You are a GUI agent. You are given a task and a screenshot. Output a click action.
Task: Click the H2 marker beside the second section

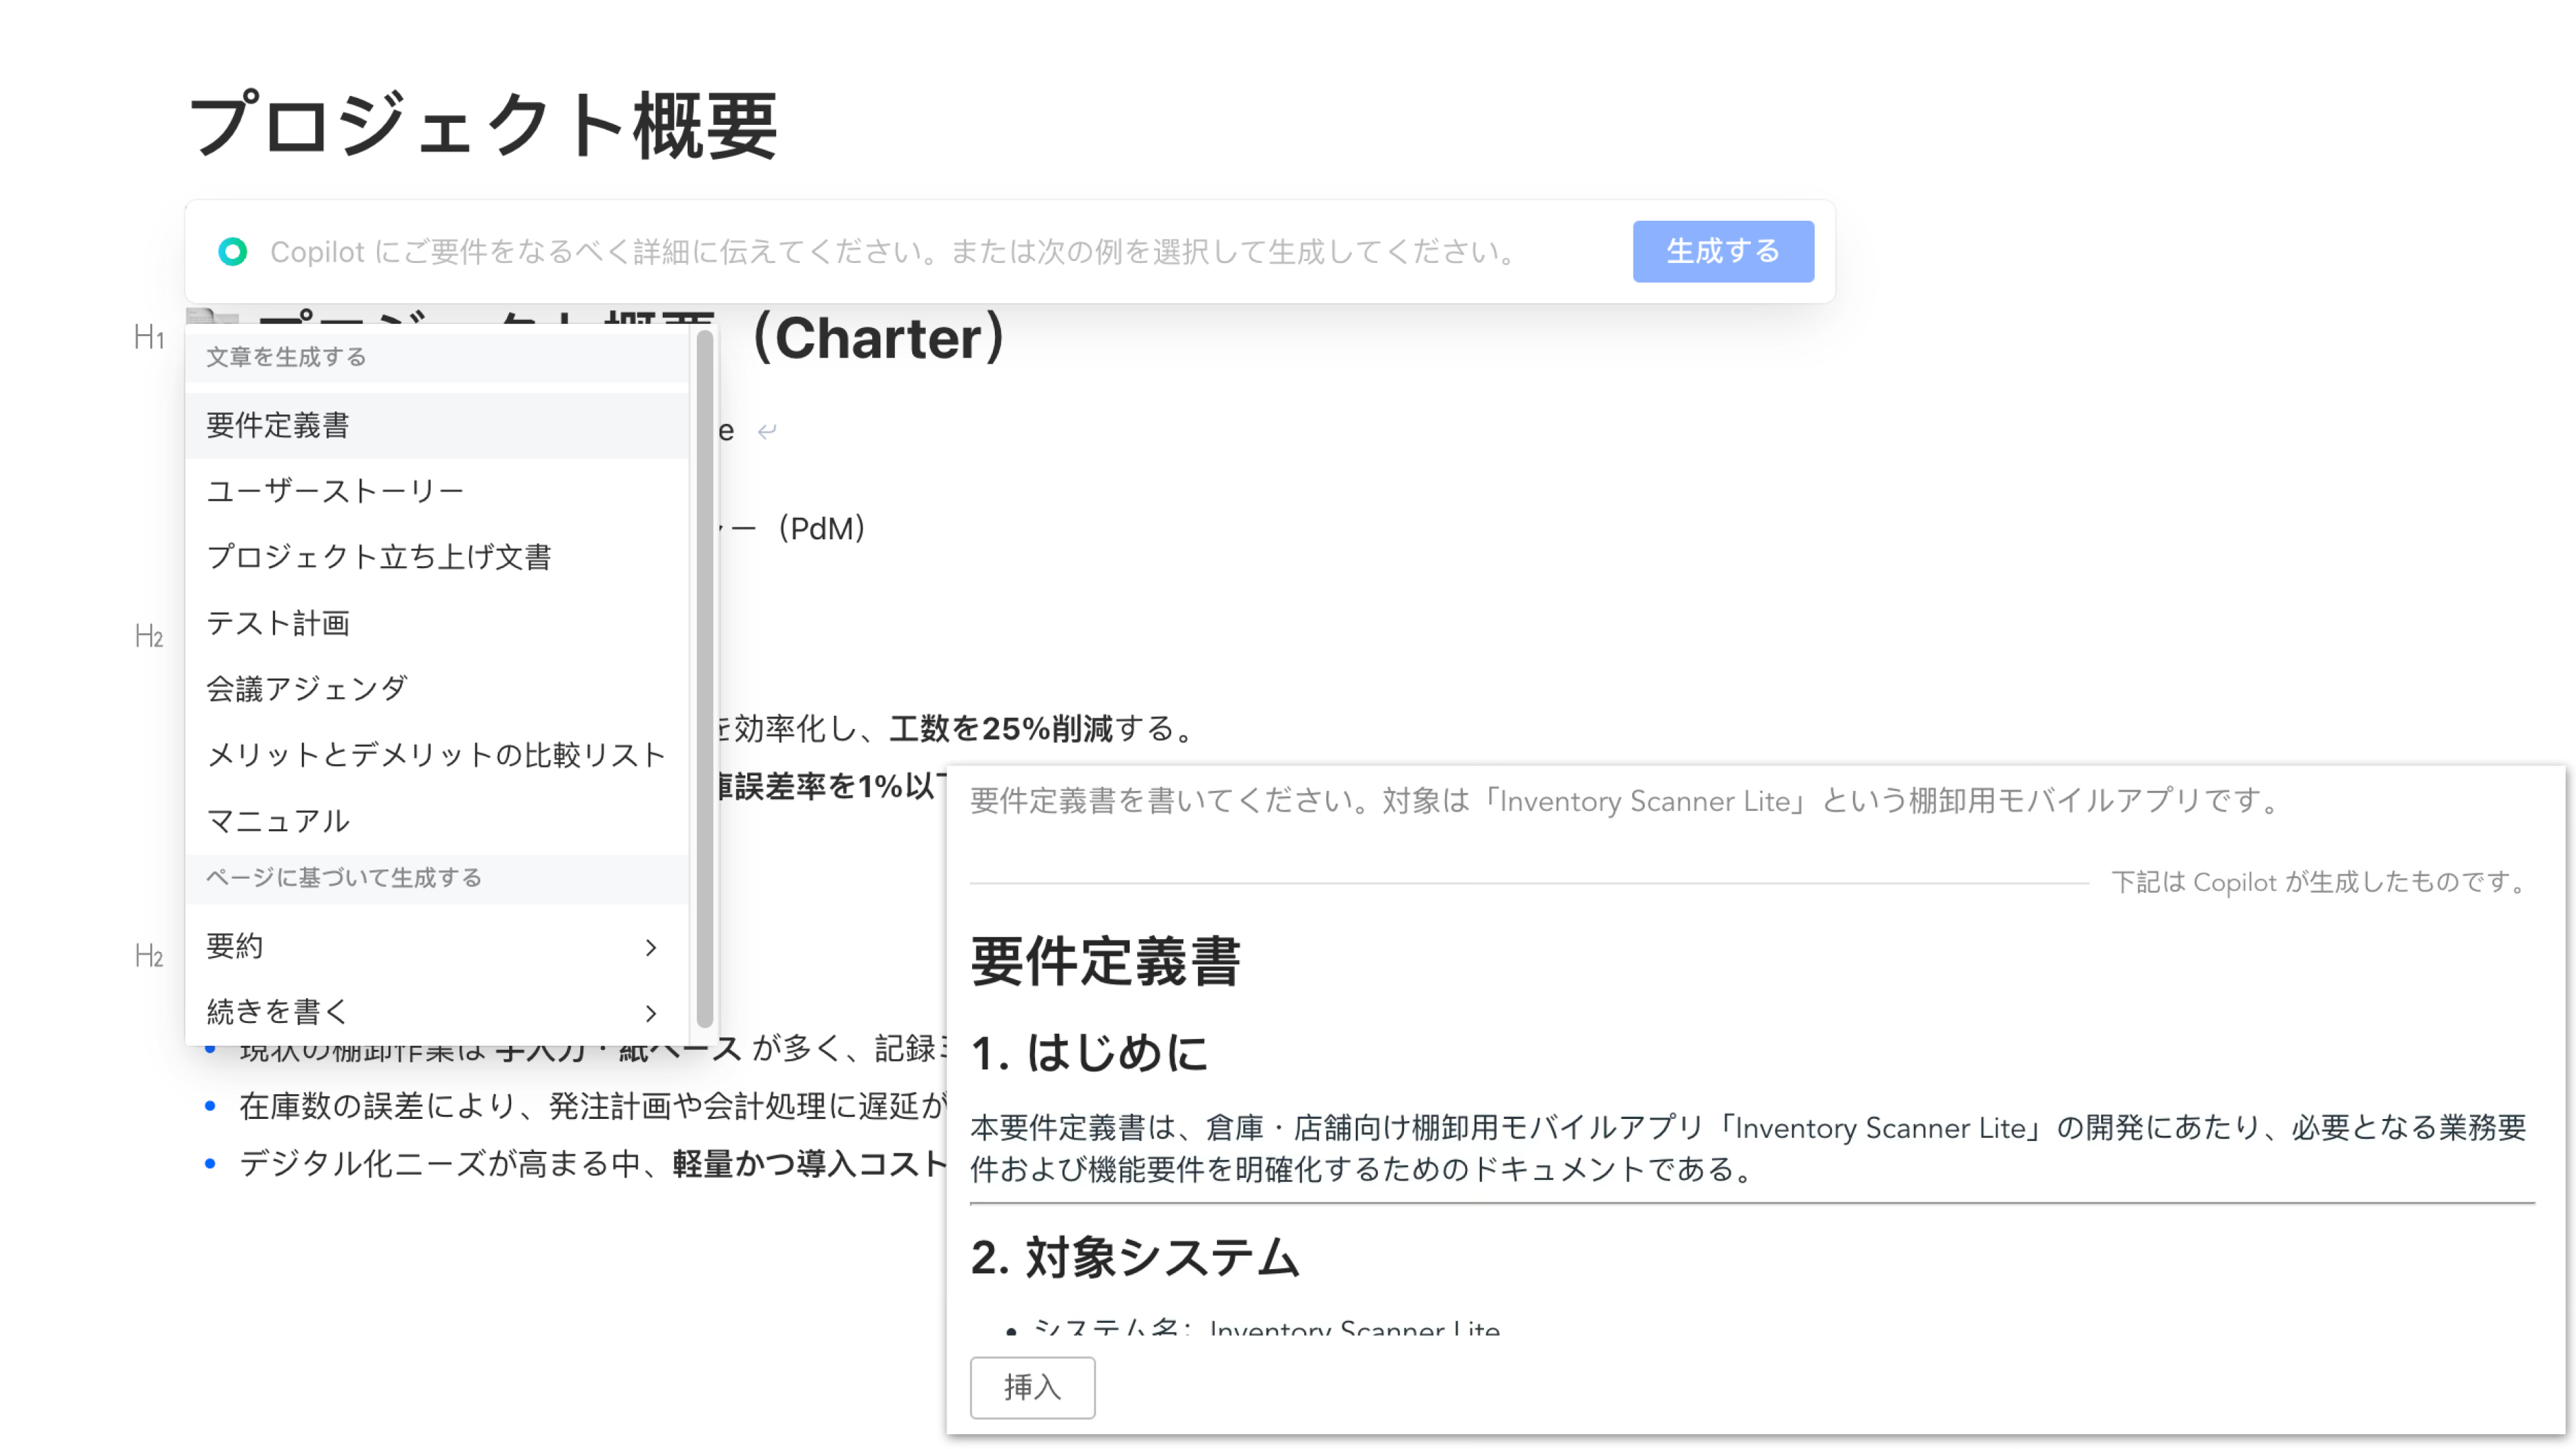[150, 634]
